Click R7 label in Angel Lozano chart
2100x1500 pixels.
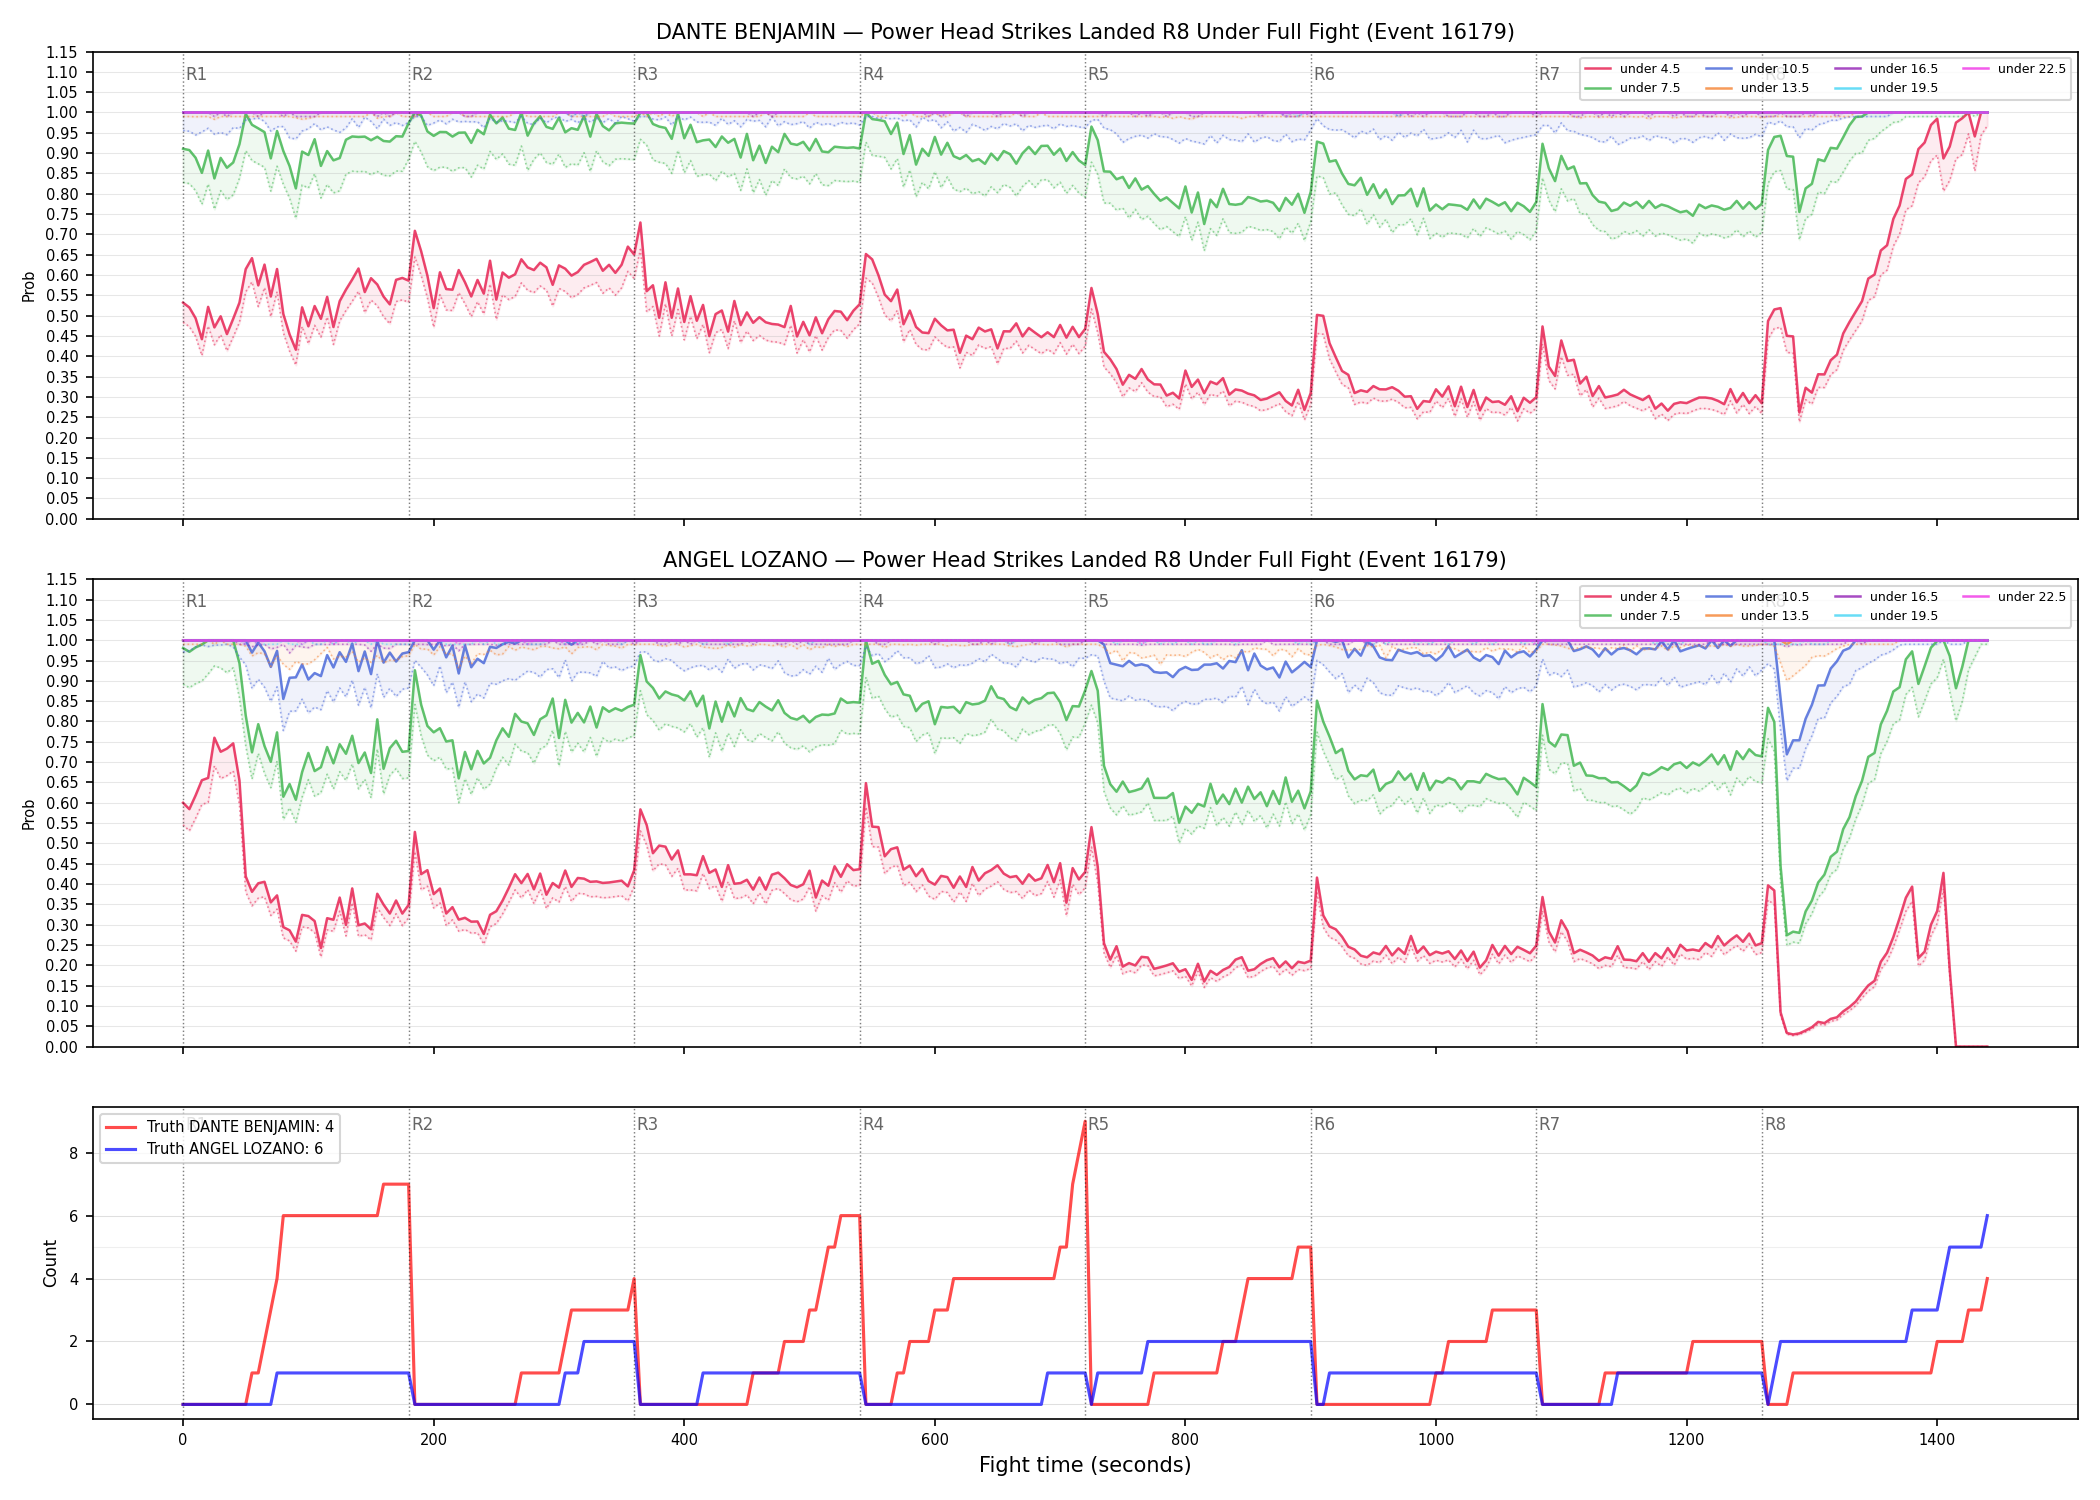coord(1549,601)
